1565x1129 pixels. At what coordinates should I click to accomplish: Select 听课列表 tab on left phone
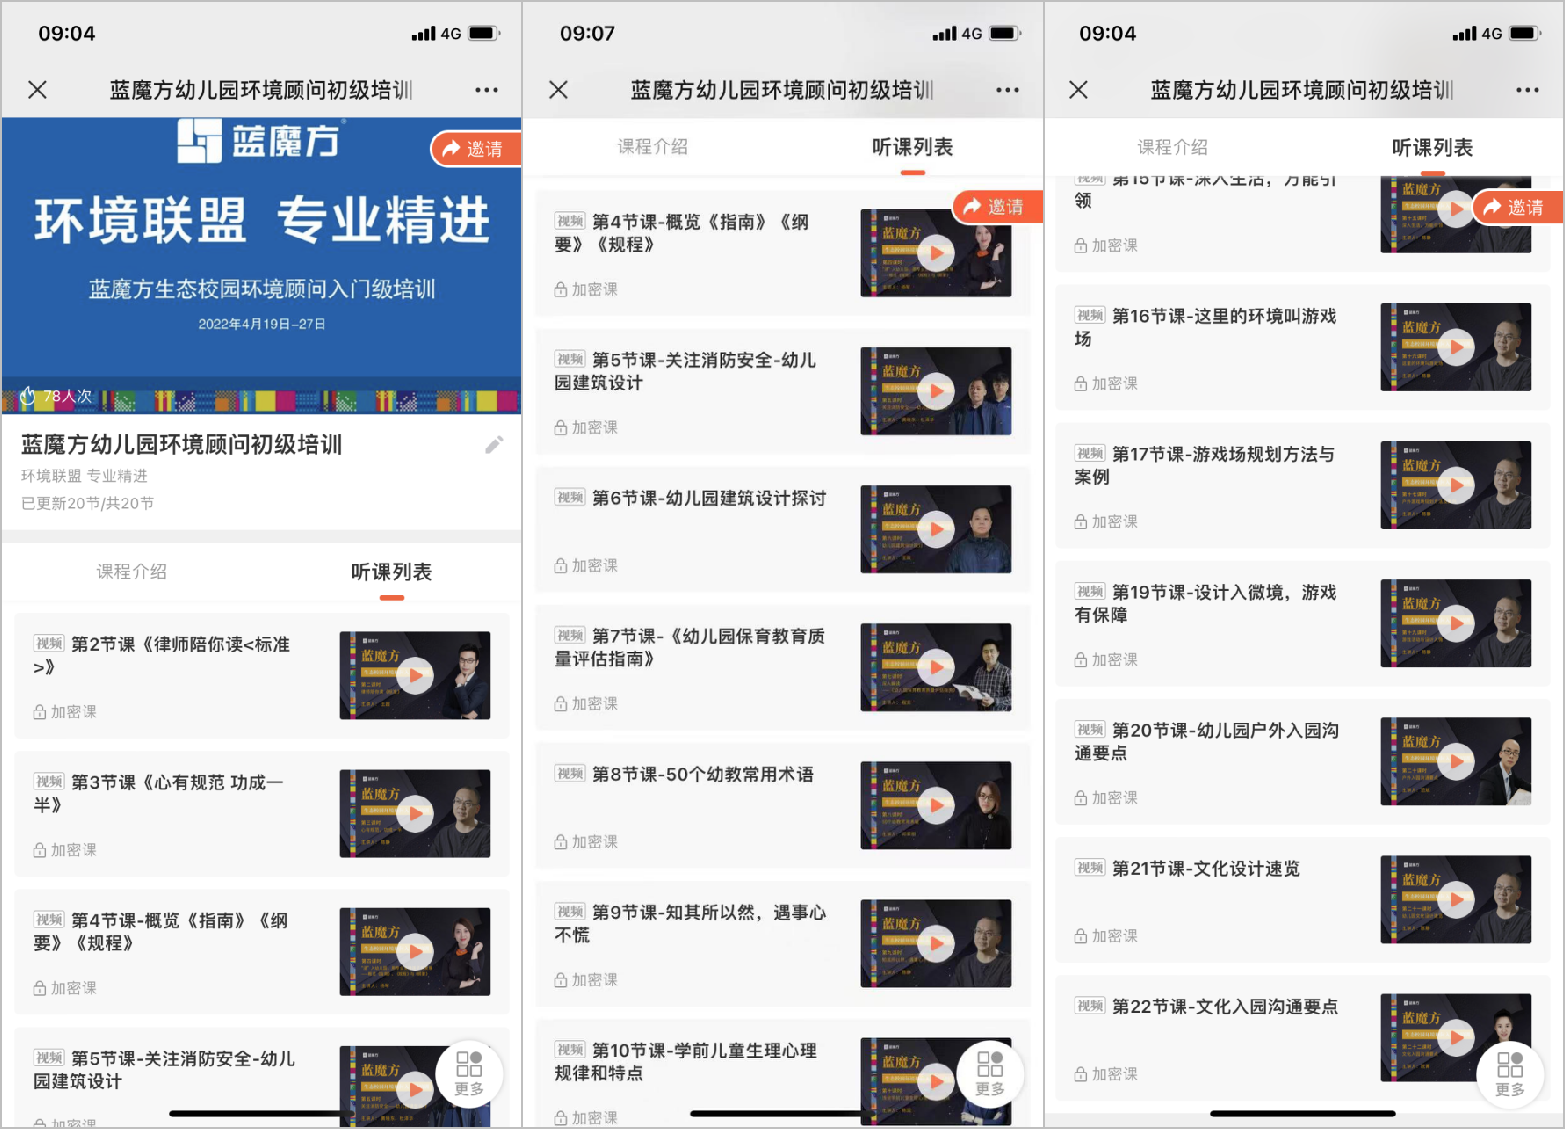pyautogui.click(x=392, y=572)
